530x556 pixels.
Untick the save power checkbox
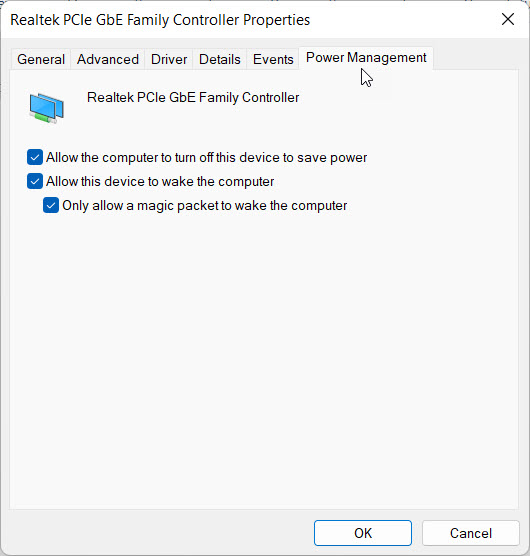(35, 157)
